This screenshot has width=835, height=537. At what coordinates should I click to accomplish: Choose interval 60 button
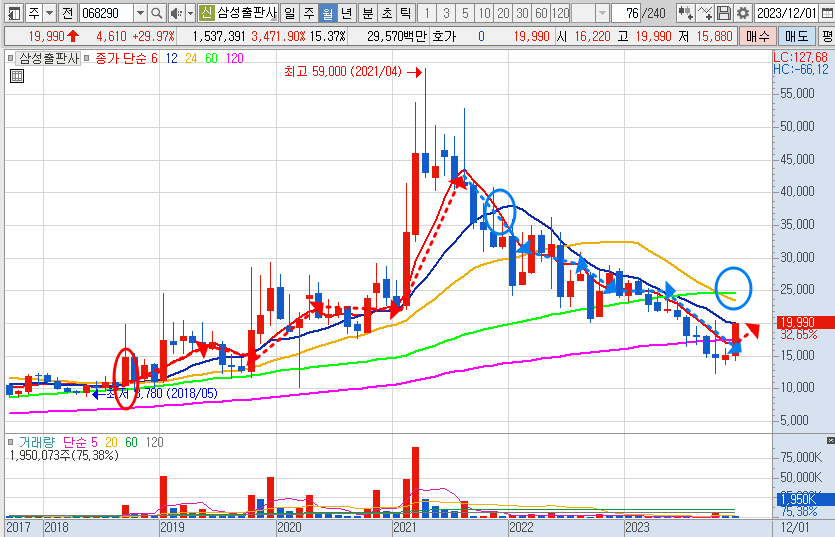(x=541, y=13)
